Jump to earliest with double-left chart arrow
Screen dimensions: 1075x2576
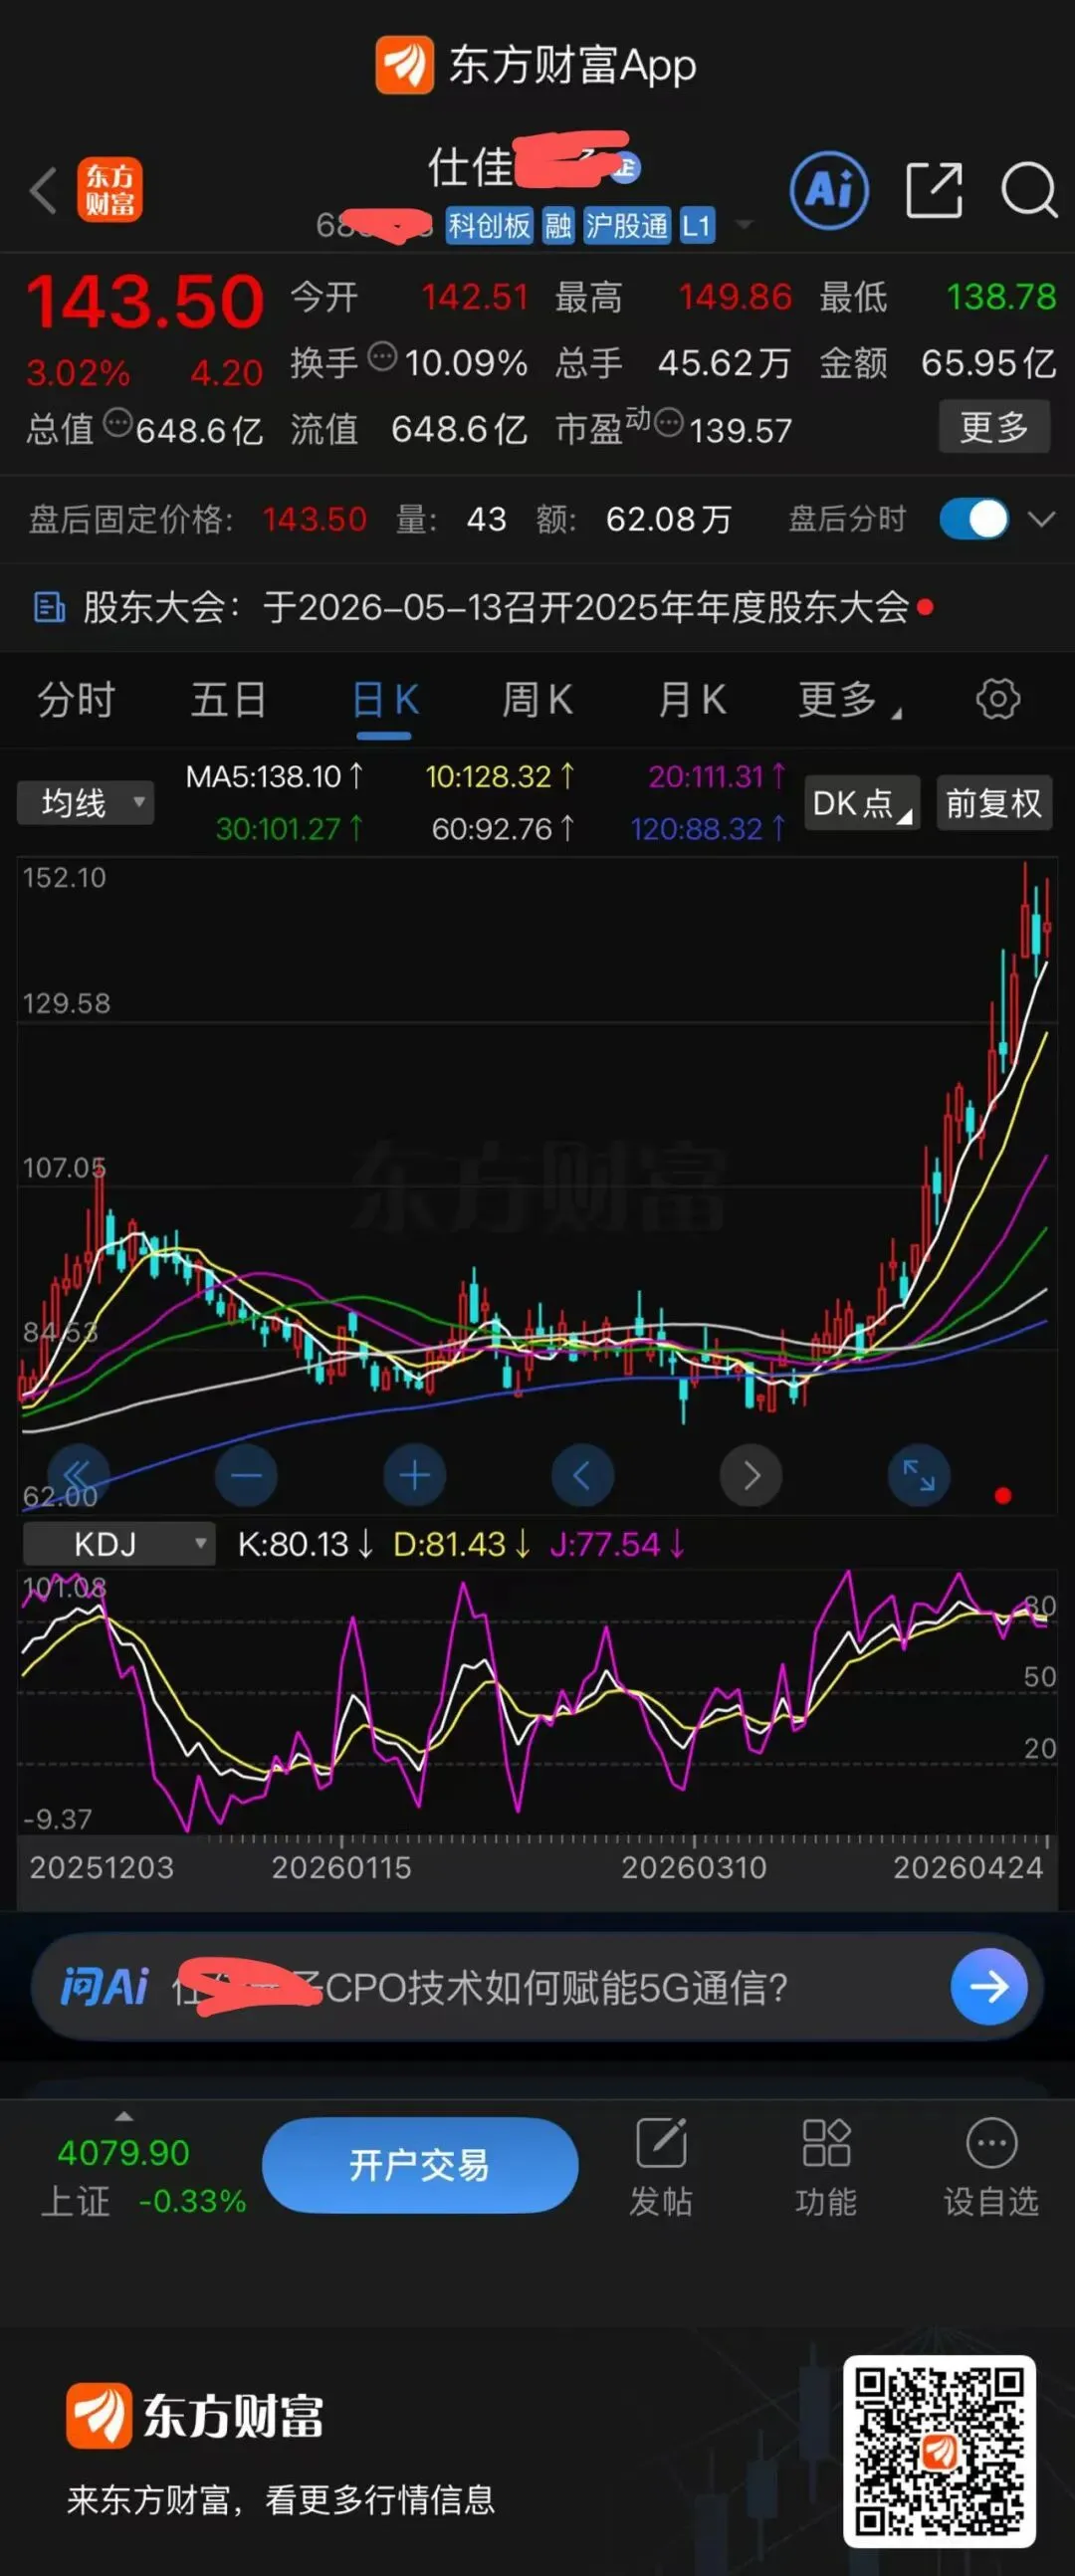pyautogui.click(x=78, y=1475)
